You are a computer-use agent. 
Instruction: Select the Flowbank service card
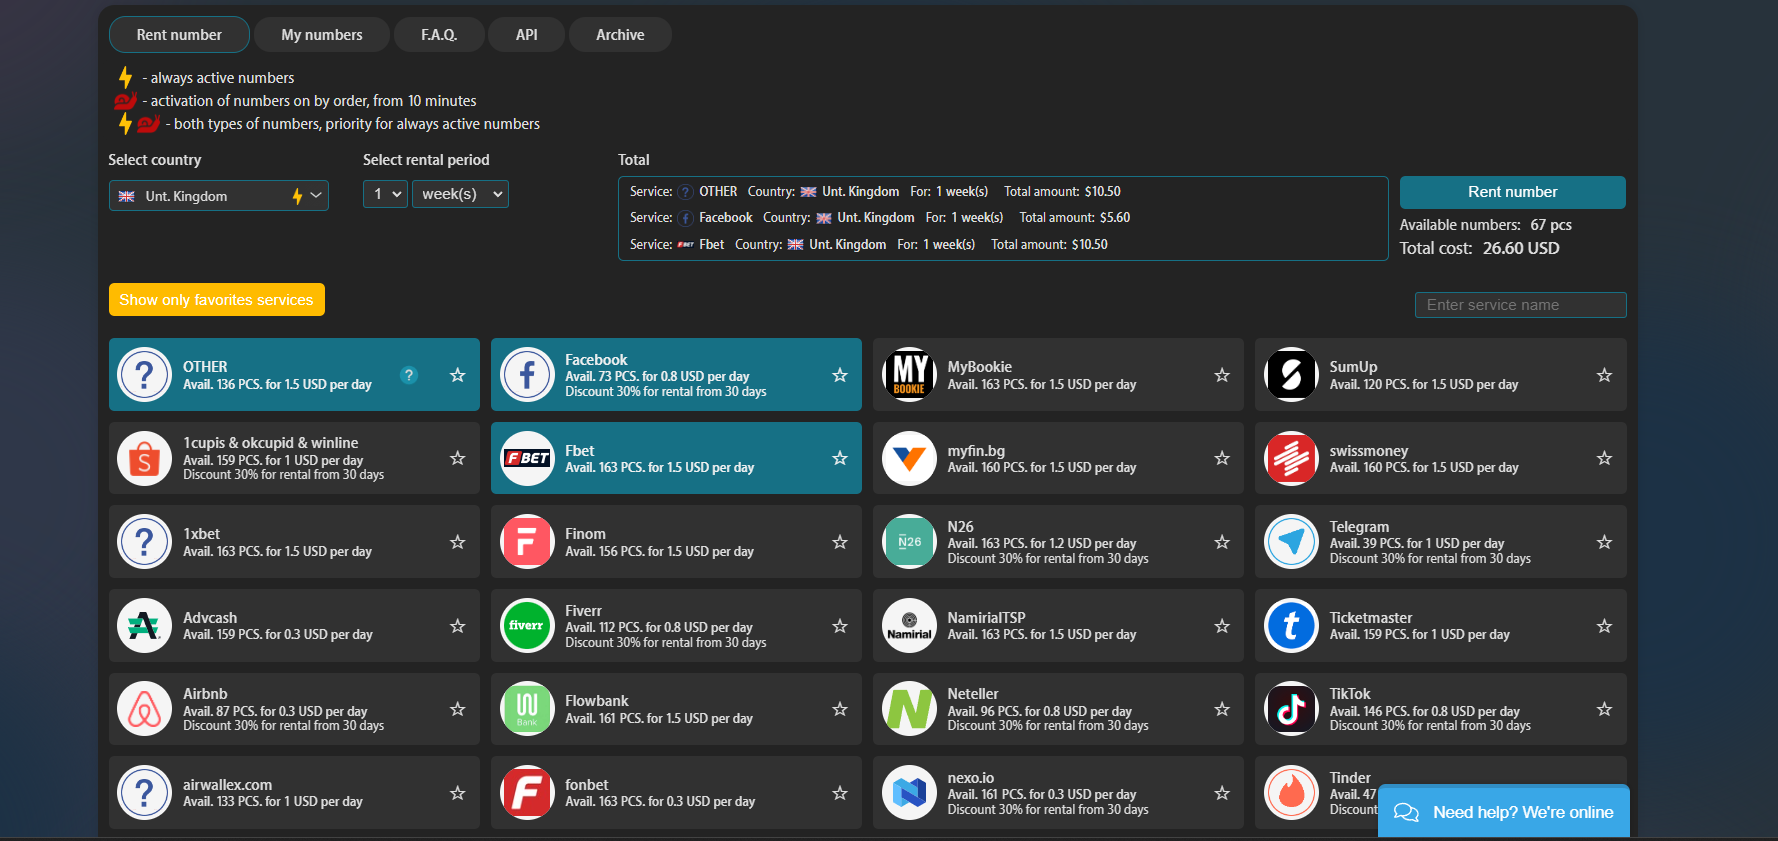pyautogui.click(x=677, y=709)
